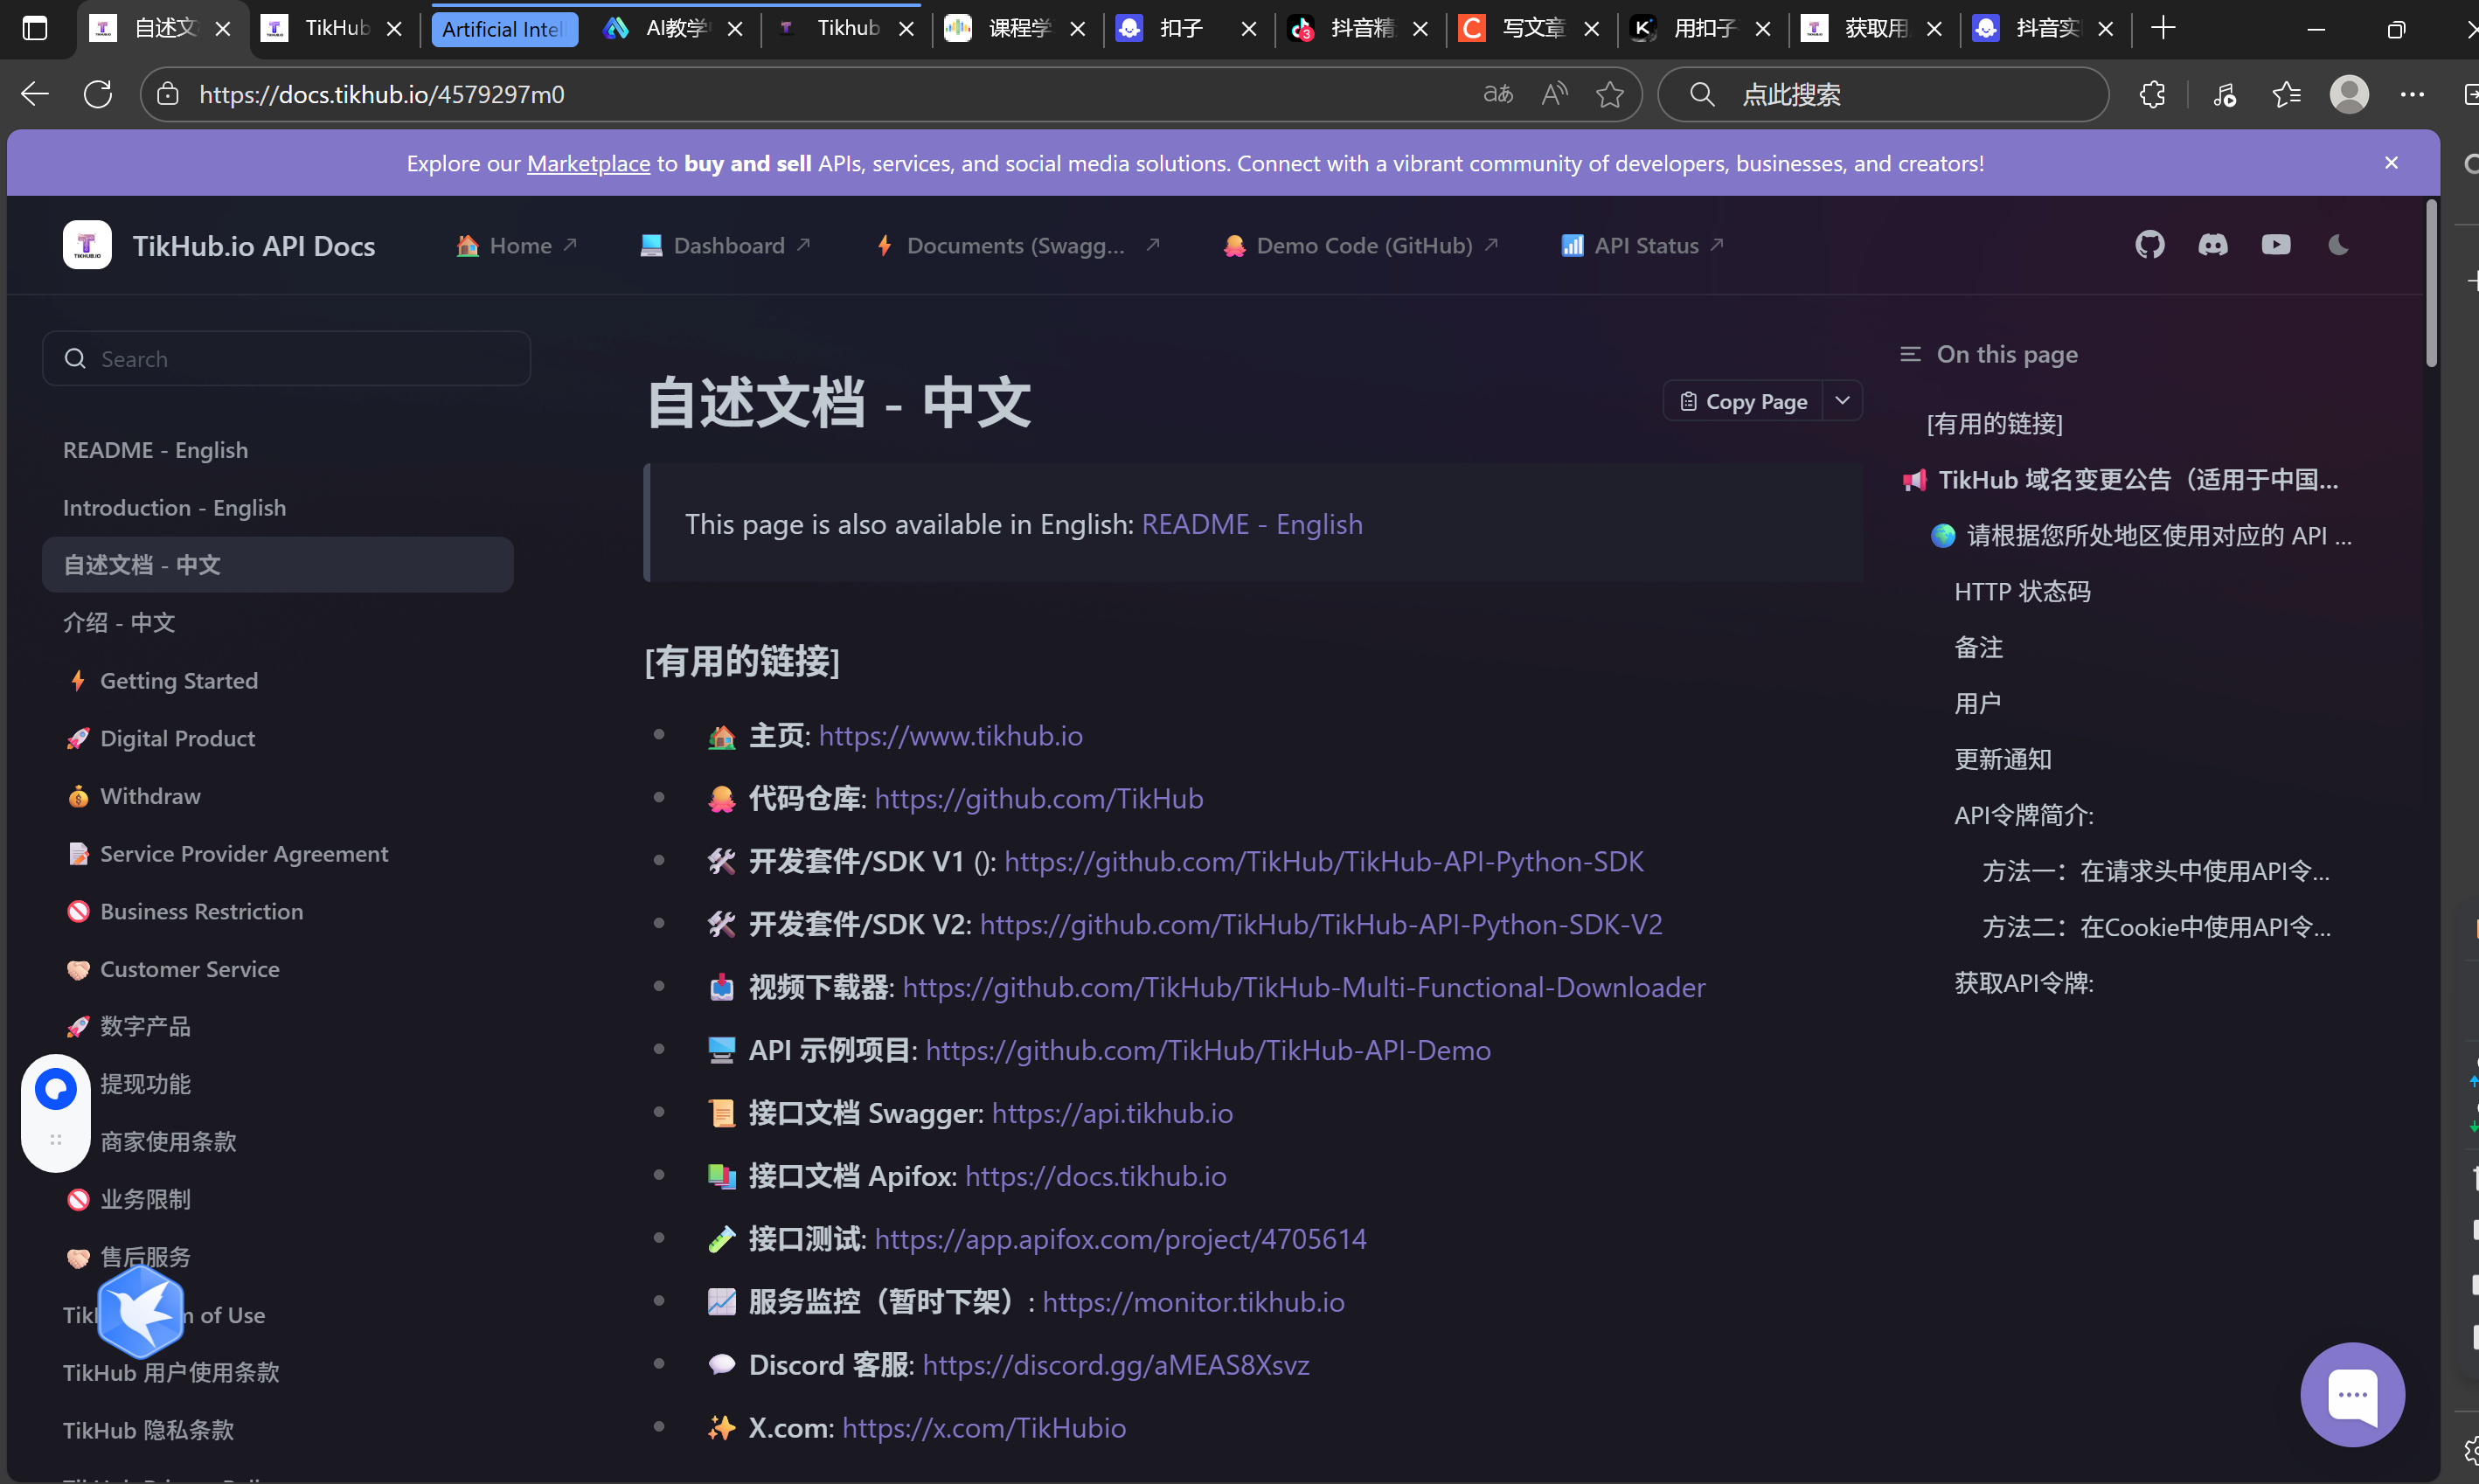This screenshot has height=1484, width=2479.
Task: Click the browser address bar URL
Action: (382, 94)
